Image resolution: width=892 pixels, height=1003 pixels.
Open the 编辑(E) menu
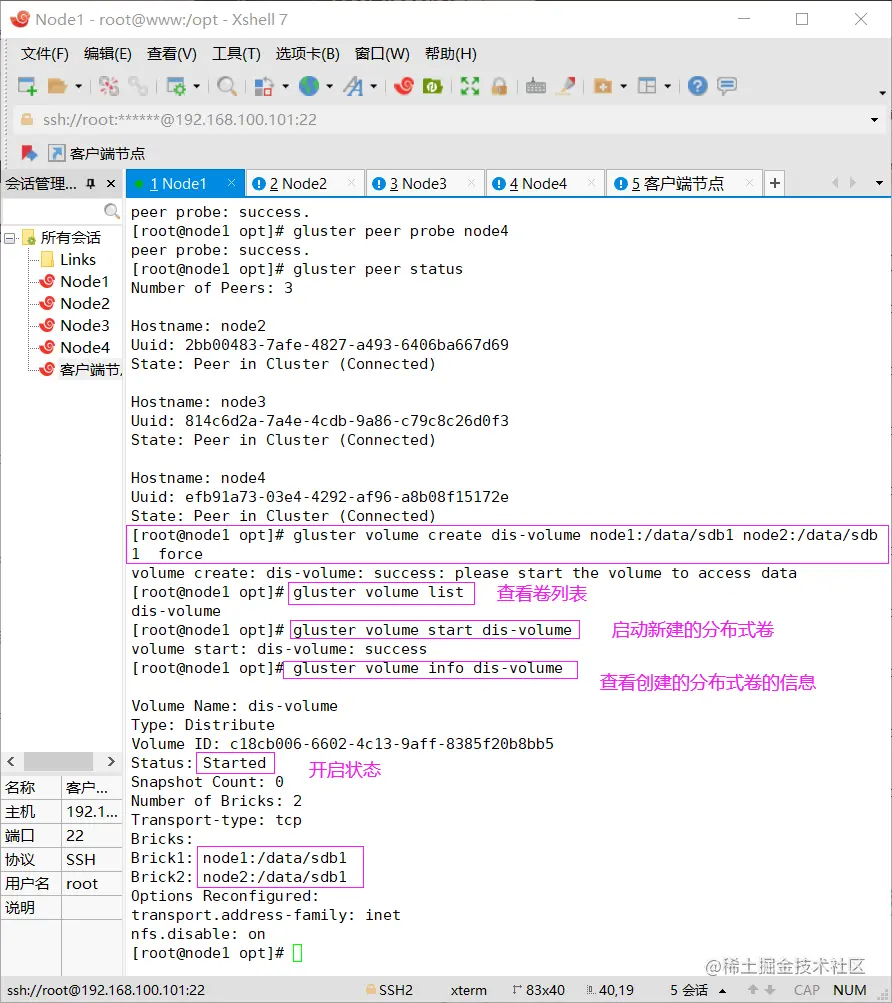click(x=108, y=54)
